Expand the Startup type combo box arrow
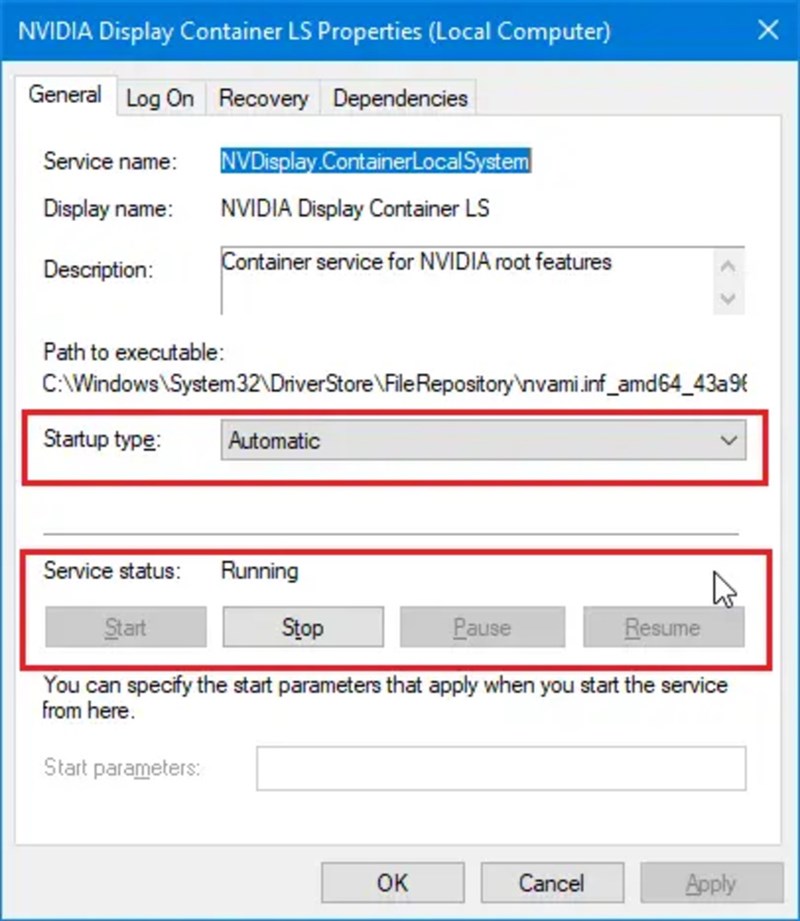Viewport: 800px width, 921px height. (x=729, y=440)
